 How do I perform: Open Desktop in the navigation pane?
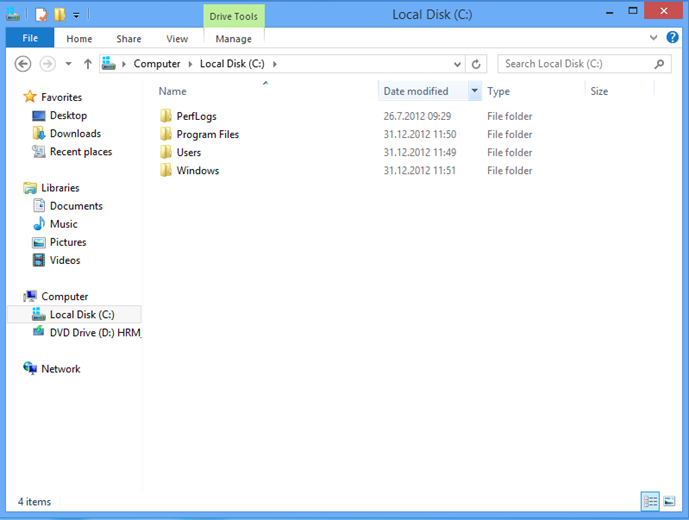point(68,116)
